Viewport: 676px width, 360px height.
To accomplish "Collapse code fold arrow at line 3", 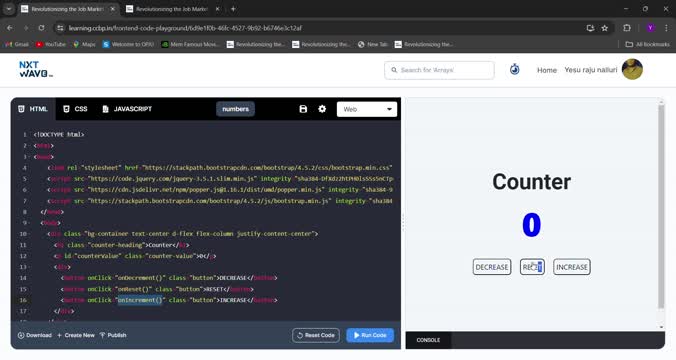I will [28, 157].
